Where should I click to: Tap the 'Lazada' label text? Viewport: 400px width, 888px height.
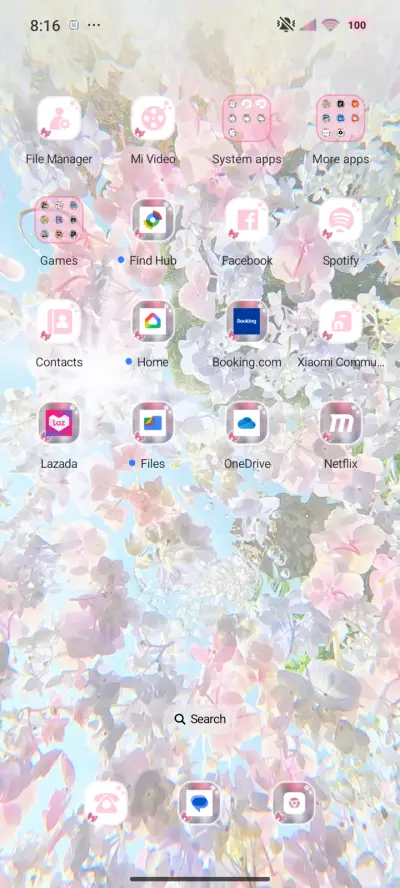[59, 464]
